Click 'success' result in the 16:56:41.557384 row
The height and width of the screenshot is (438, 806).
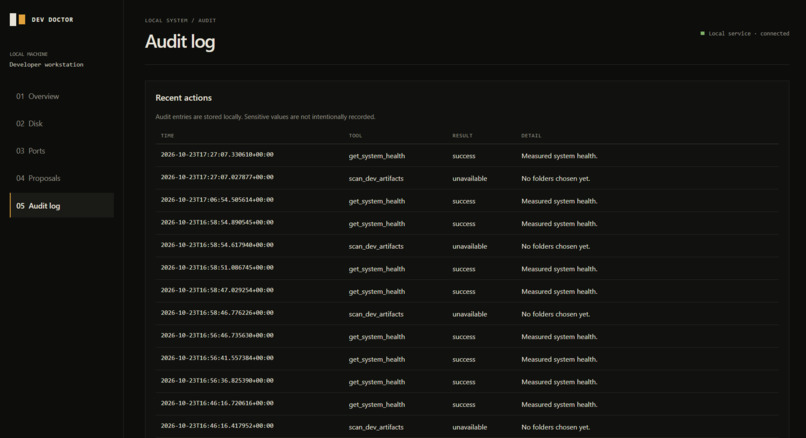(464, 359)
